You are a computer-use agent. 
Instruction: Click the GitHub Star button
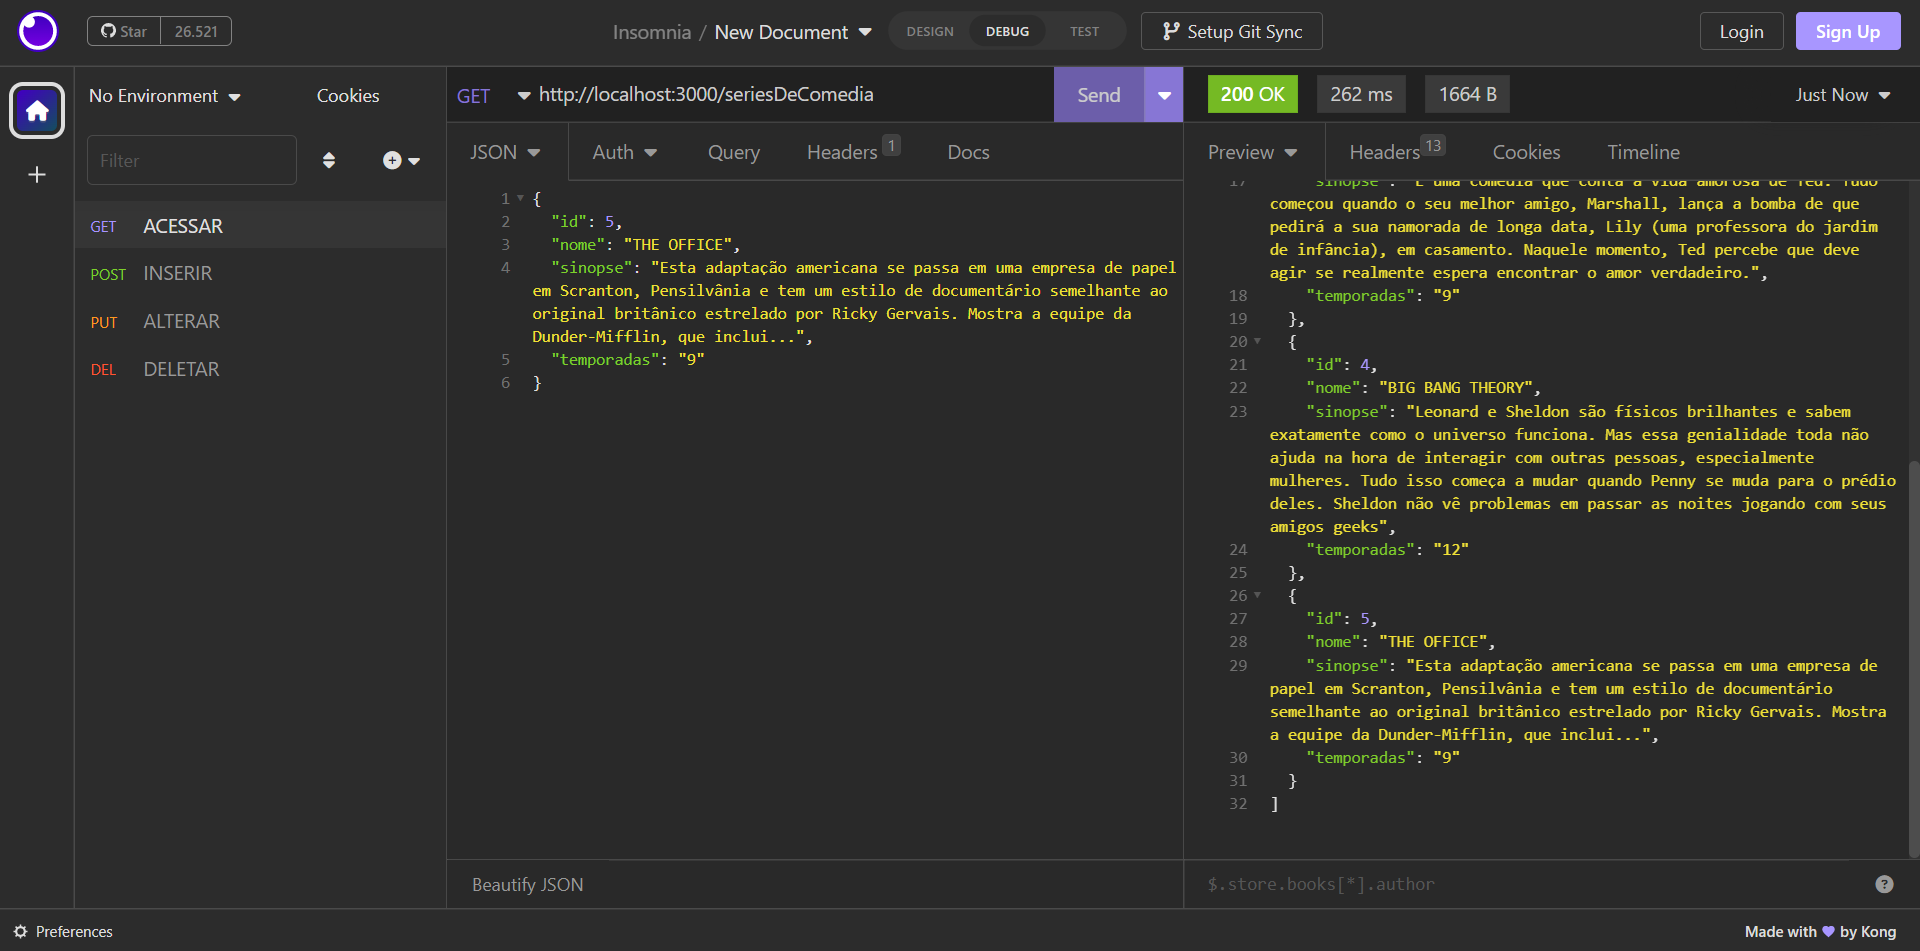(x=124, y=31)
